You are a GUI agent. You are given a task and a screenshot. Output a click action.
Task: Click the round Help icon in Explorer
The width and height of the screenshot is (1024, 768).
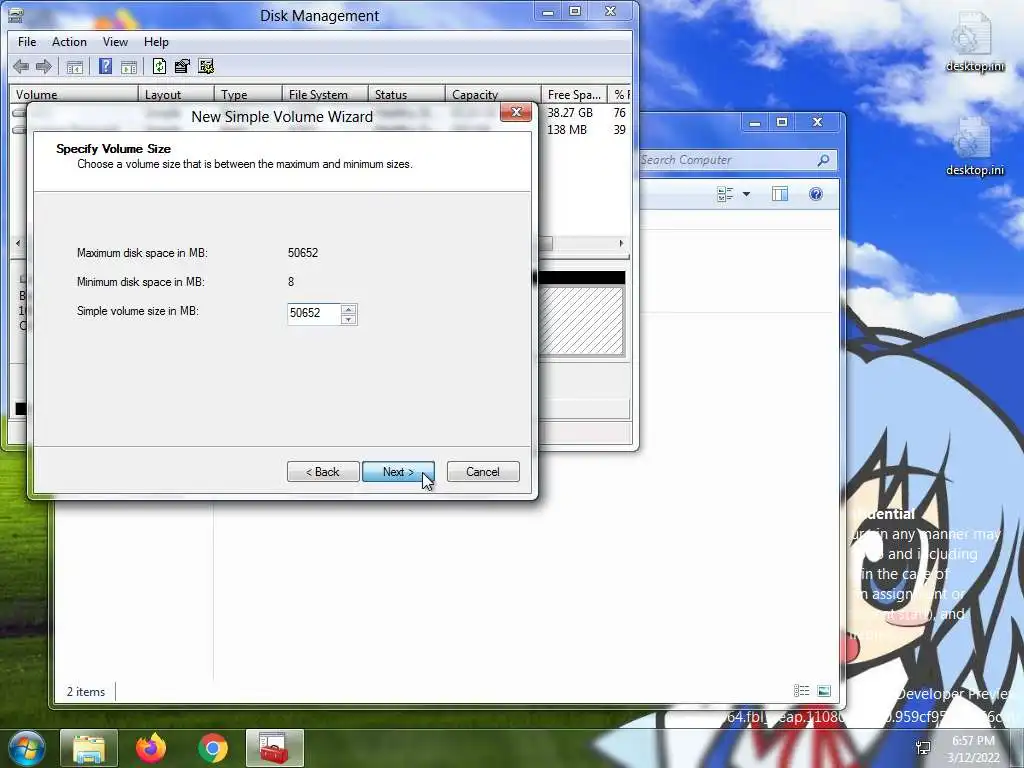[x=816, y=194]
